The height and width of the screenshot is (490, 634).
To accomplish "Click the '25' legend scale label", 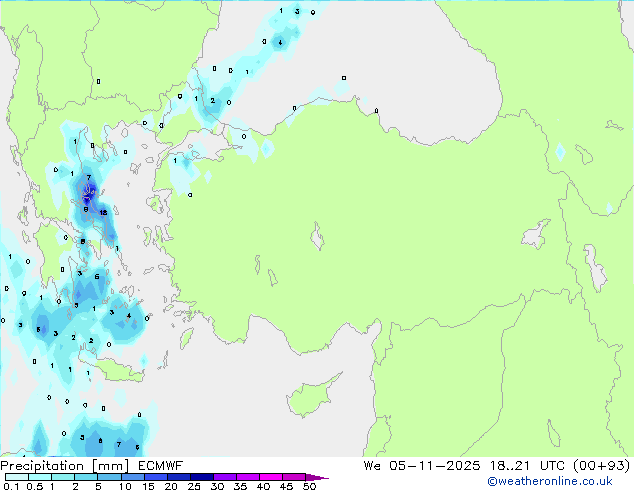I will click(194, 486).
